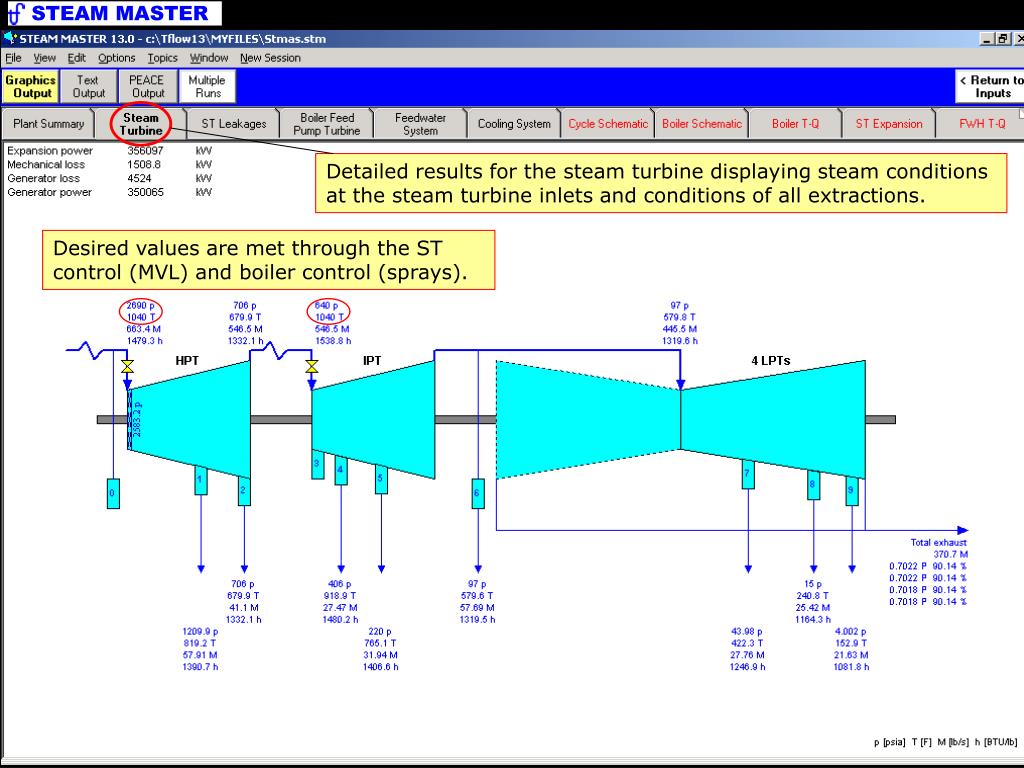View the Cycle Schematic tab

pyautogui.click(x=608, y=123)
